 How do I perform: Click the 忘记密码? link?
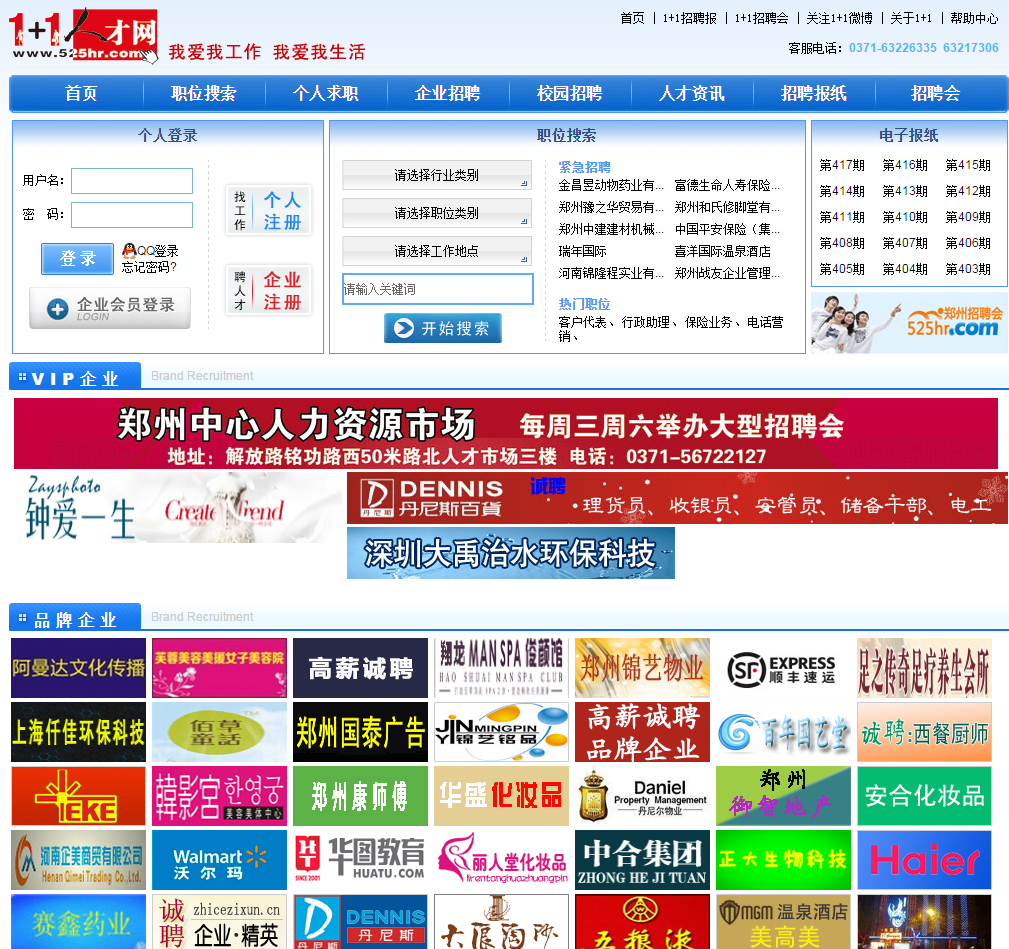(x=149, y=267)
